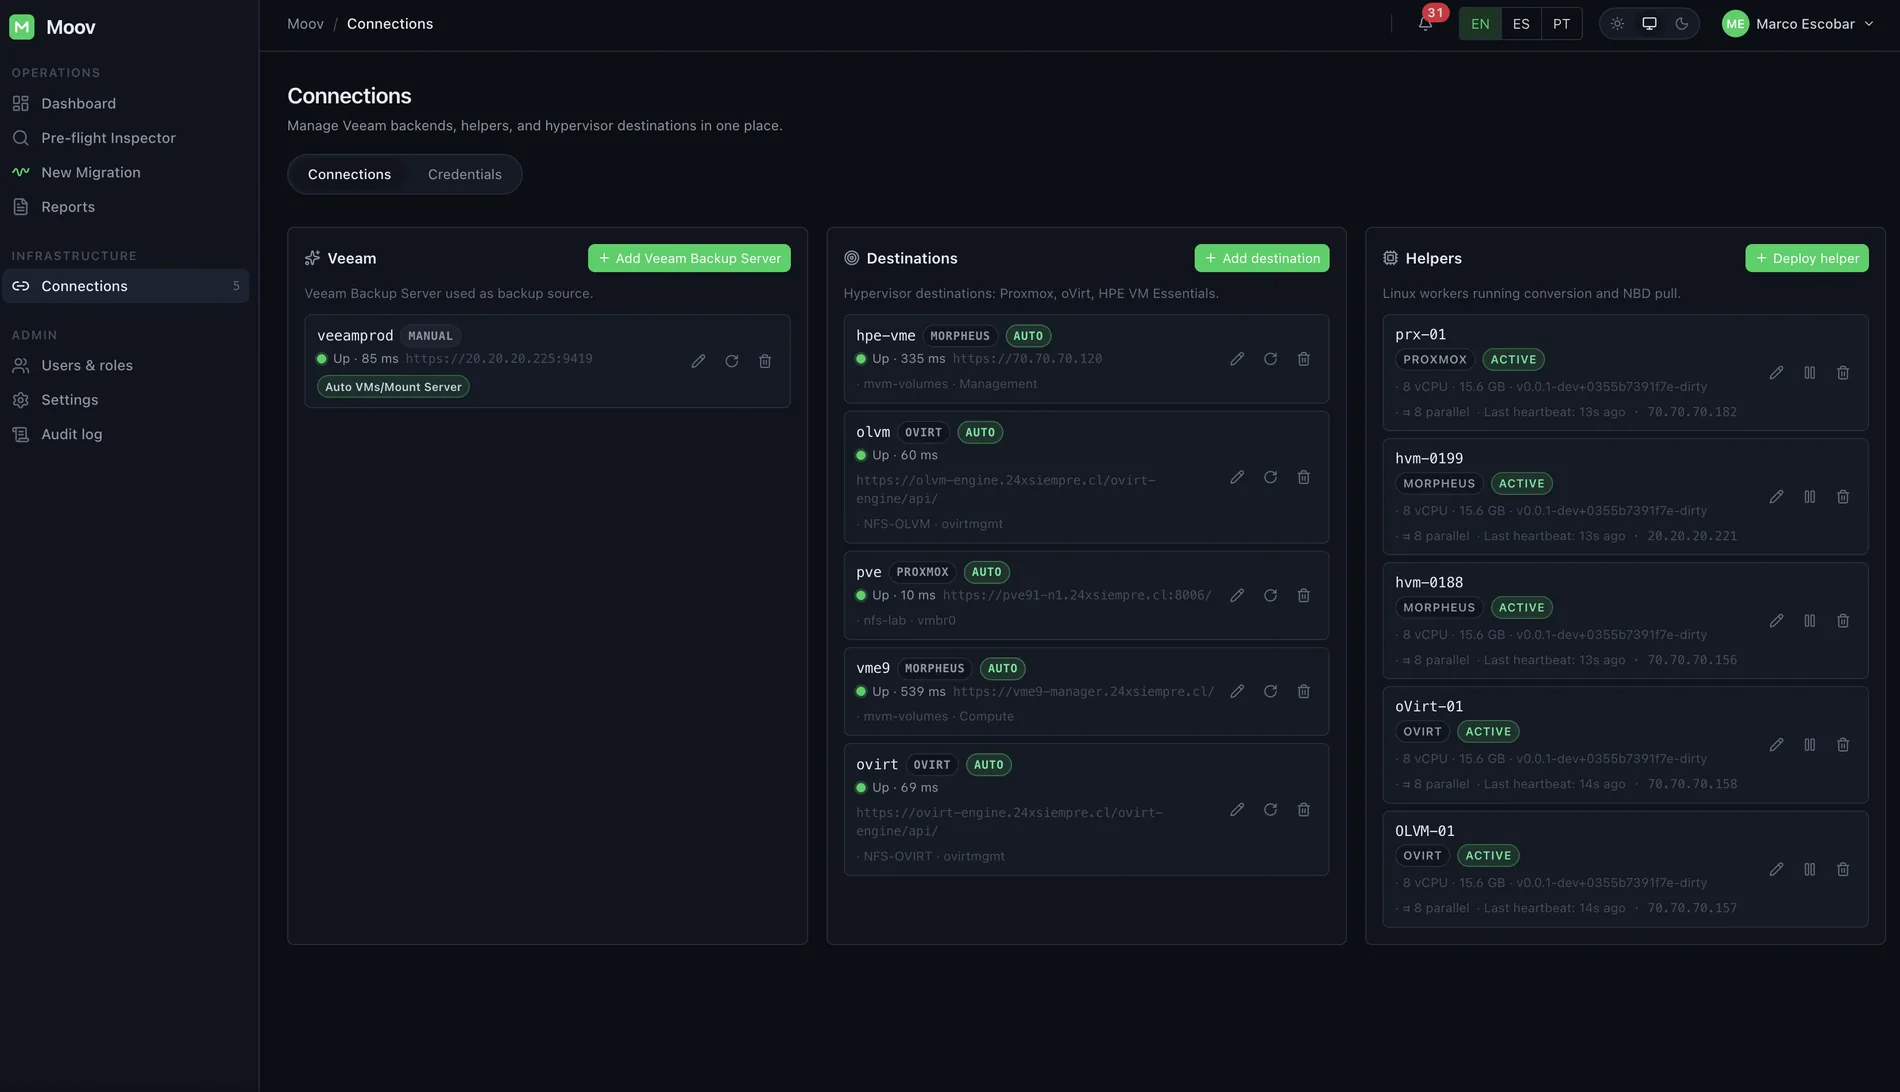The height and width of the screenshot is (1092, 1900).
Task: Edit the olvm destination
Action: [1237, 477]
